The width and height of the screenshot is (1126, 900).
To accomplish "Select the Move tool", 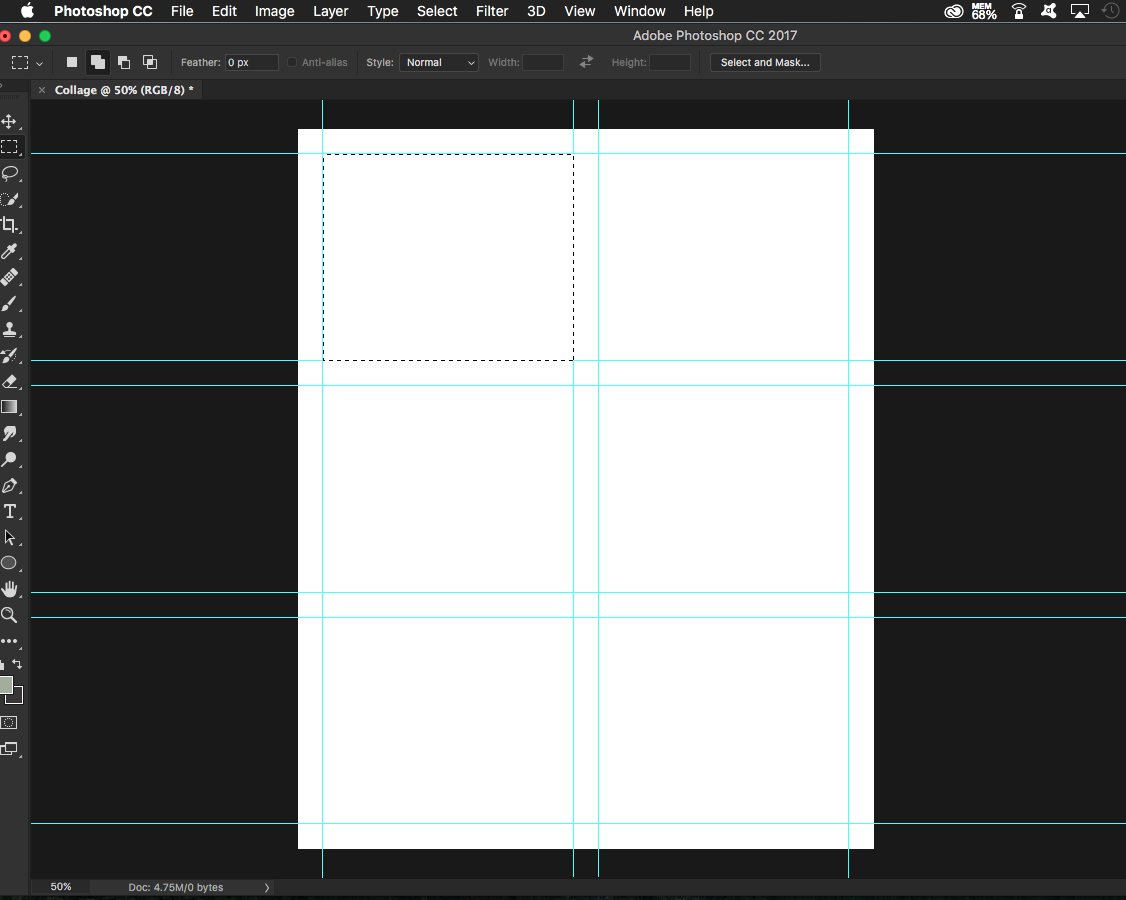I will [x=9, y=121].
